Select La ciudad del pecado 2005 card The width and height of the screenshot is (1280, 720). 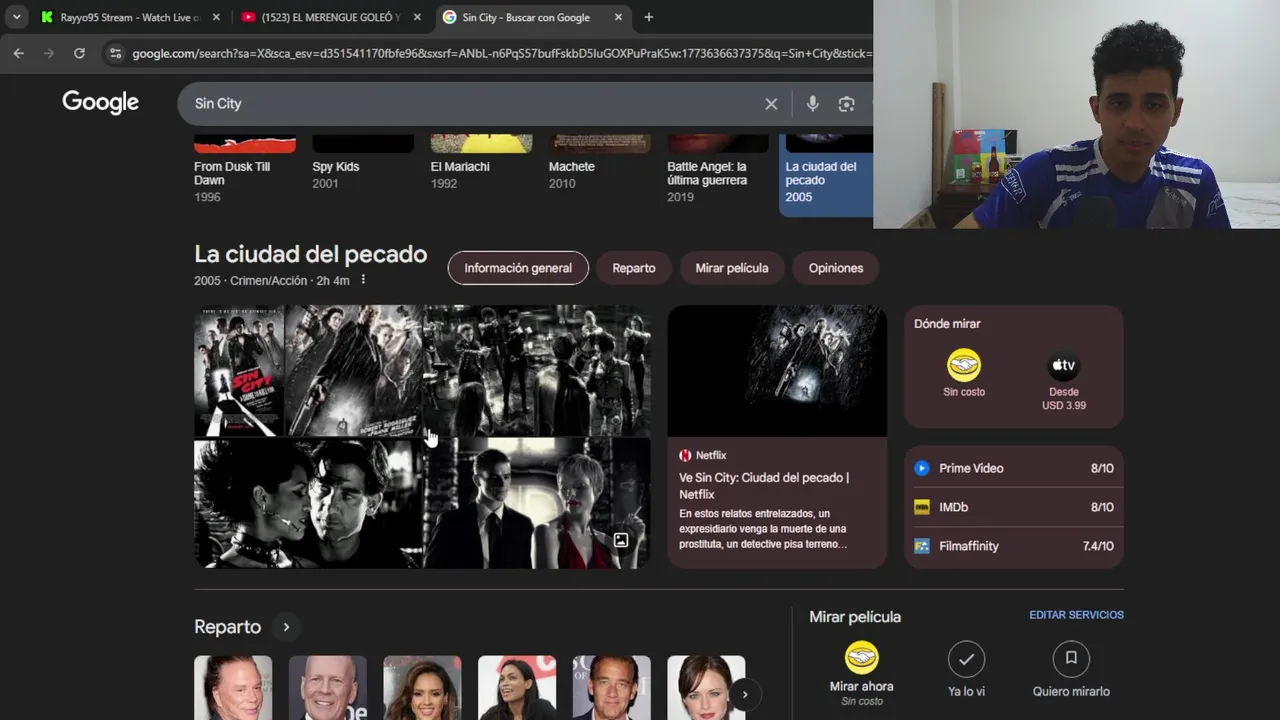(x=826, y=175)
